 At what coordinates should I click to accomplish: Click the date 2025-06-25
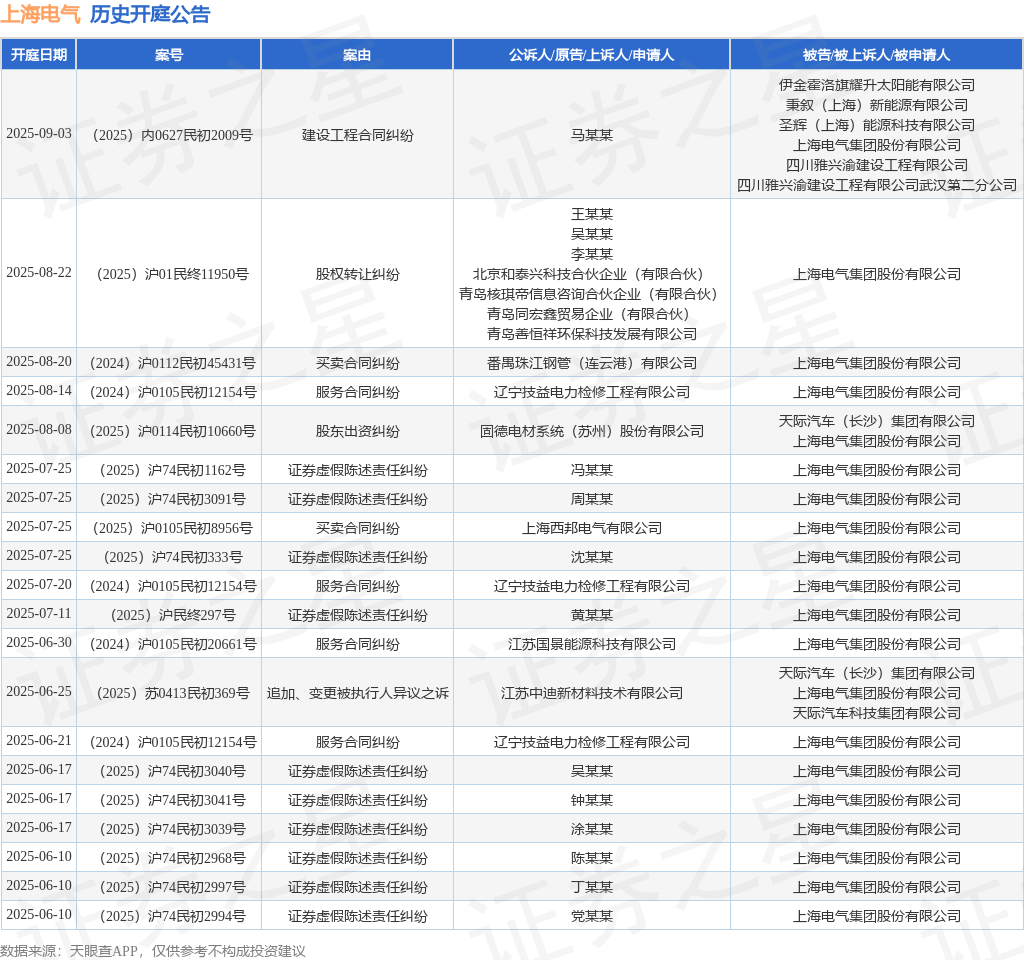point(39,692)
